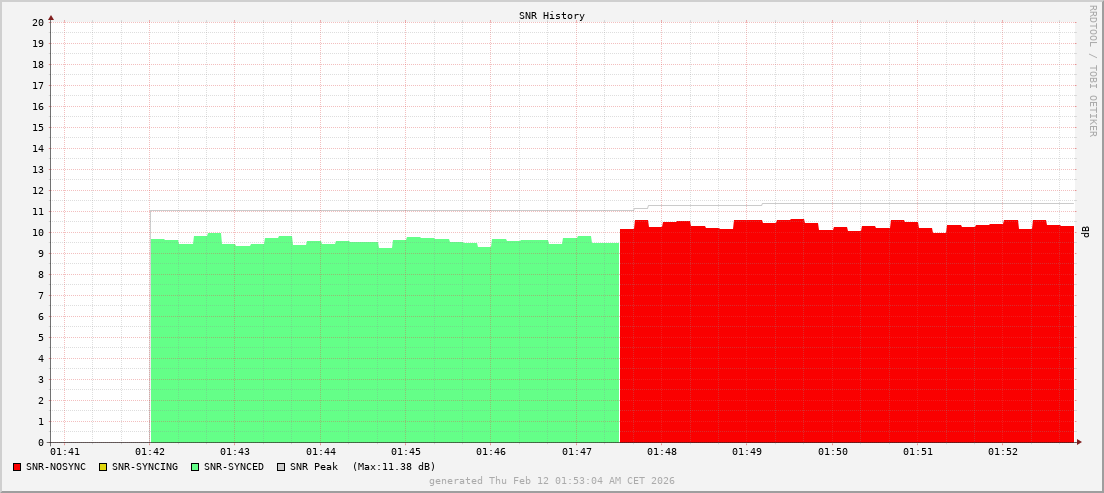The height and width of the screenshot is (493, 1104).
Task: Select the SNR-SYNCED legend label
Action: 234,467
